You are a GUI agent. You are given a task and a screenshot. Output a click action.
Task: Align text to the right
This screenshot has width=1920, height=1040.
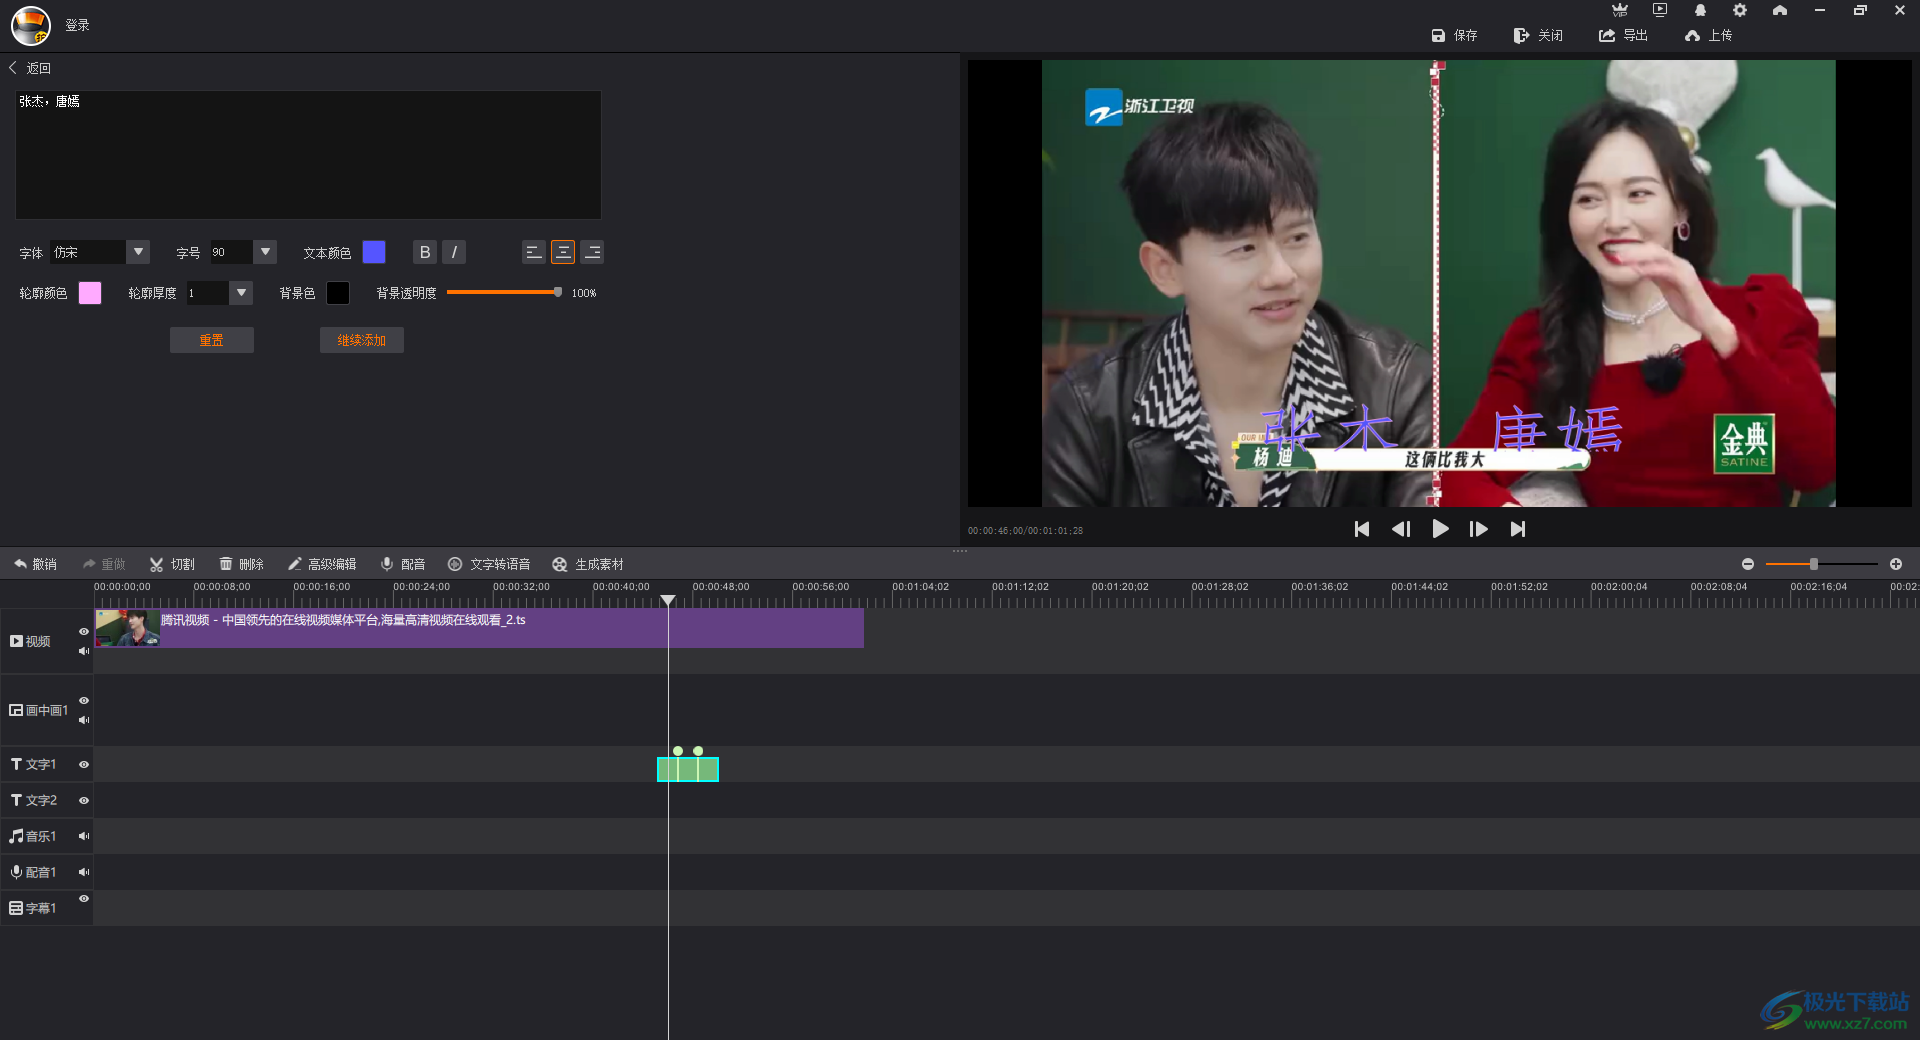pyautogui.click(x=592, y=252)
